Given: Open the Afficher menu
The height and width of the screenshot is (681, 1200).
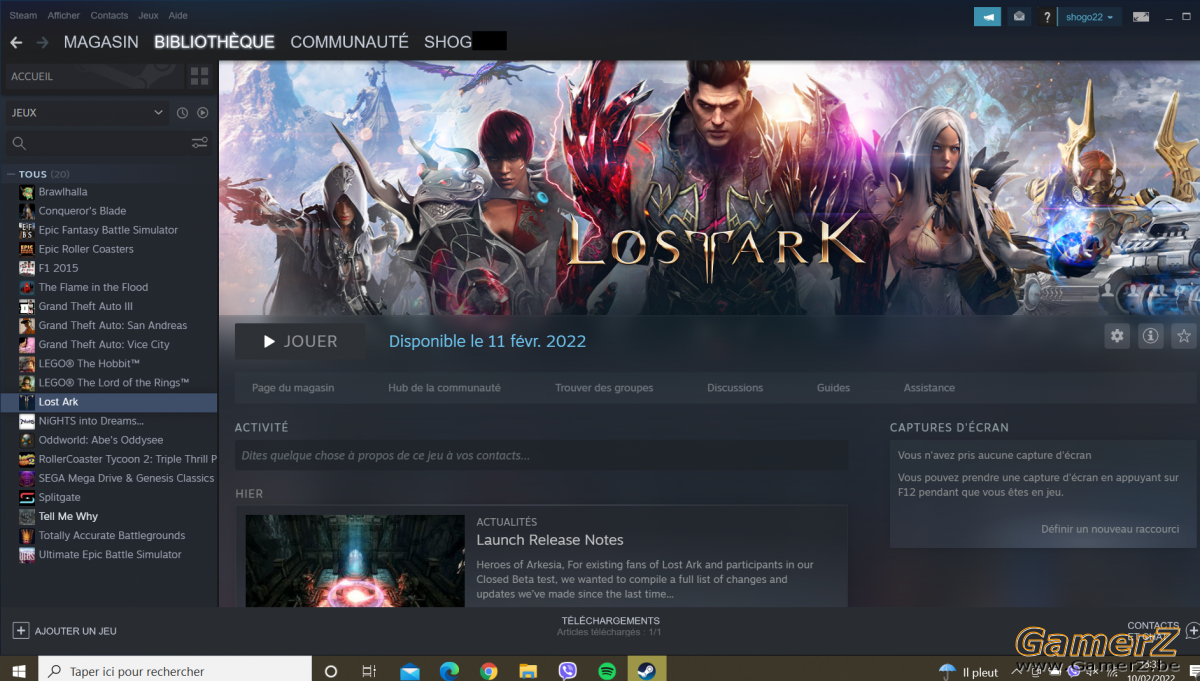Looking at the screenshot, I should tap(64, 15).
